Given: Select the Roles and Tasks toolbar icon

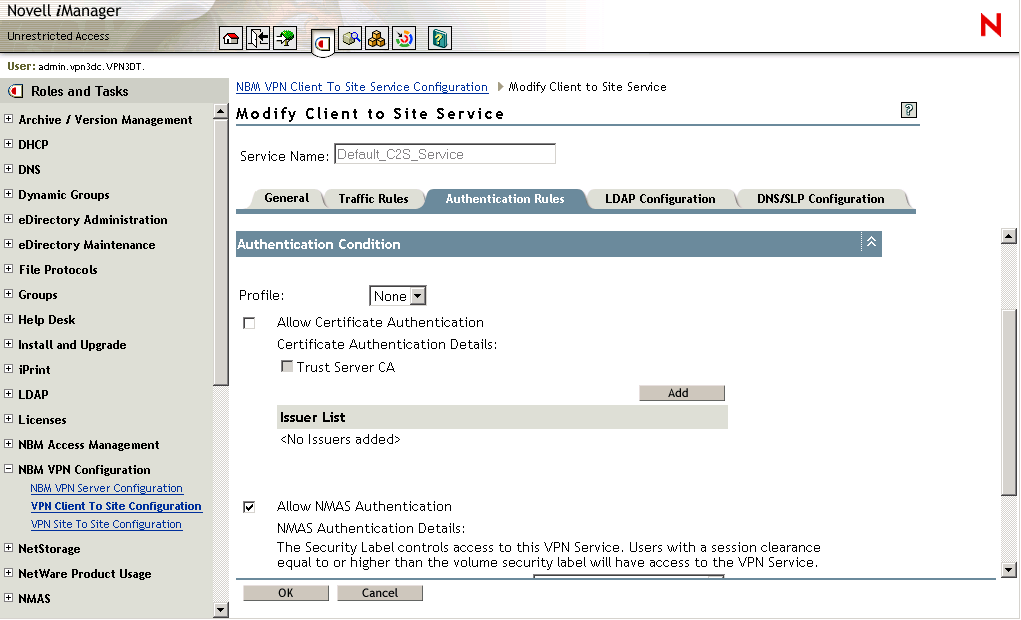Looking at the screenshot, I should pyautogui.click(x=322, y=43).
